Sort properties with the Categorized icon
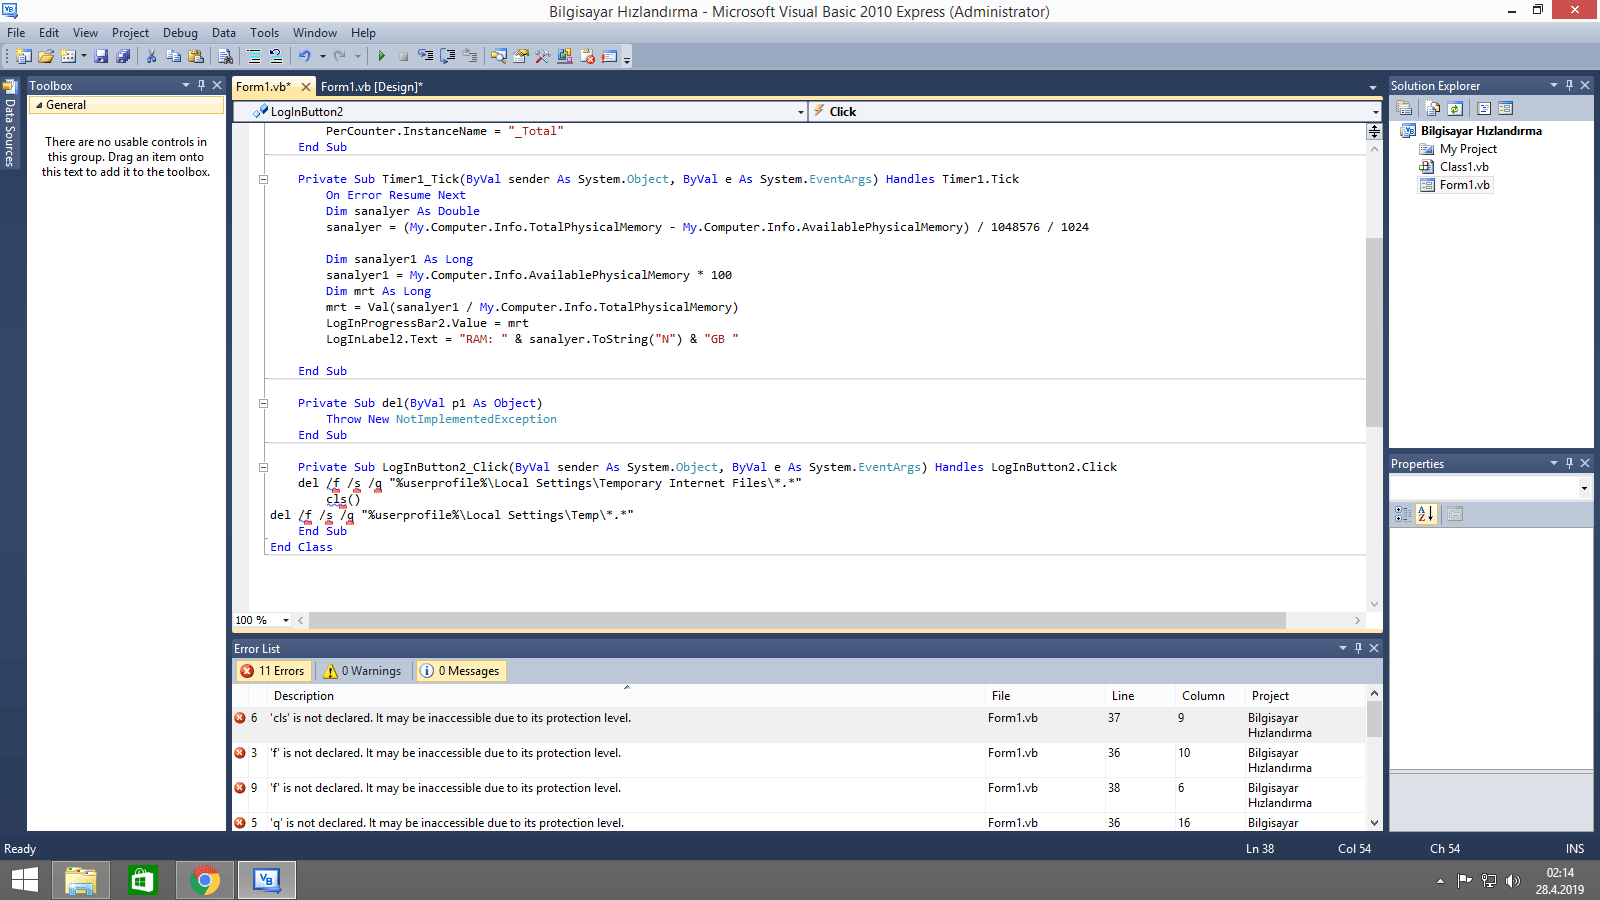 pyautogui.click(x=1403, y=514)
